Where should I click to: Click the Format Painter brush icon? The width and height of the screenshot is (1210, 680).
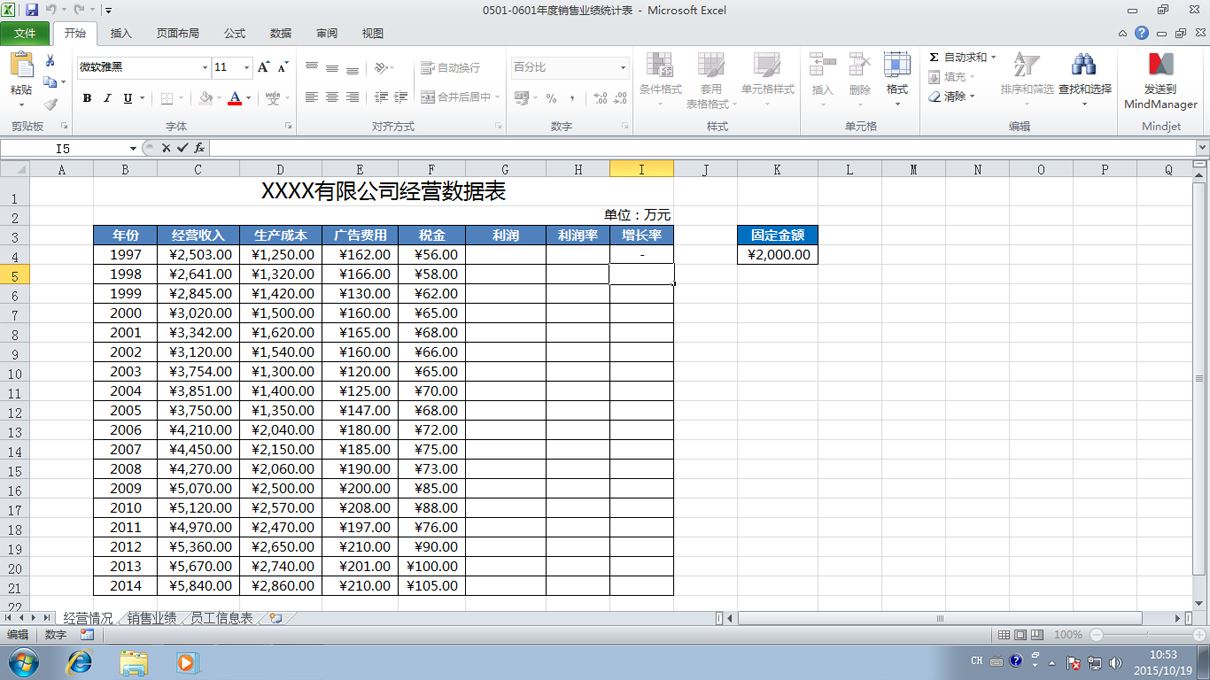point(50,104)
